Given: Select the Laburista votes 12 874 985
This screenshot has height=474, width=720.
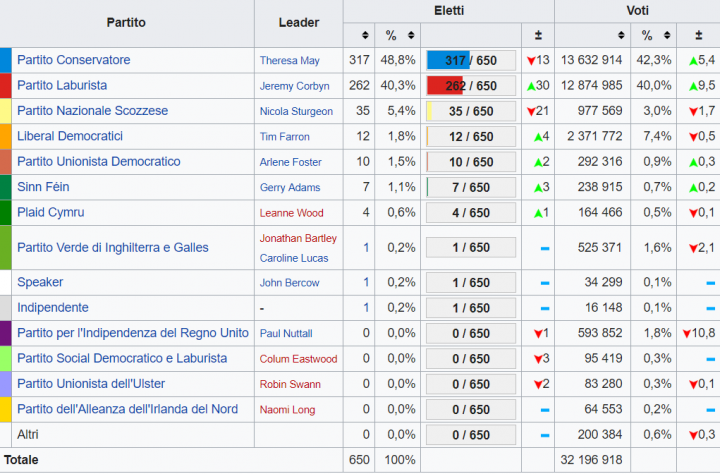Looking at the screenshot, I should pyautogui.click(x=591, y=85).
